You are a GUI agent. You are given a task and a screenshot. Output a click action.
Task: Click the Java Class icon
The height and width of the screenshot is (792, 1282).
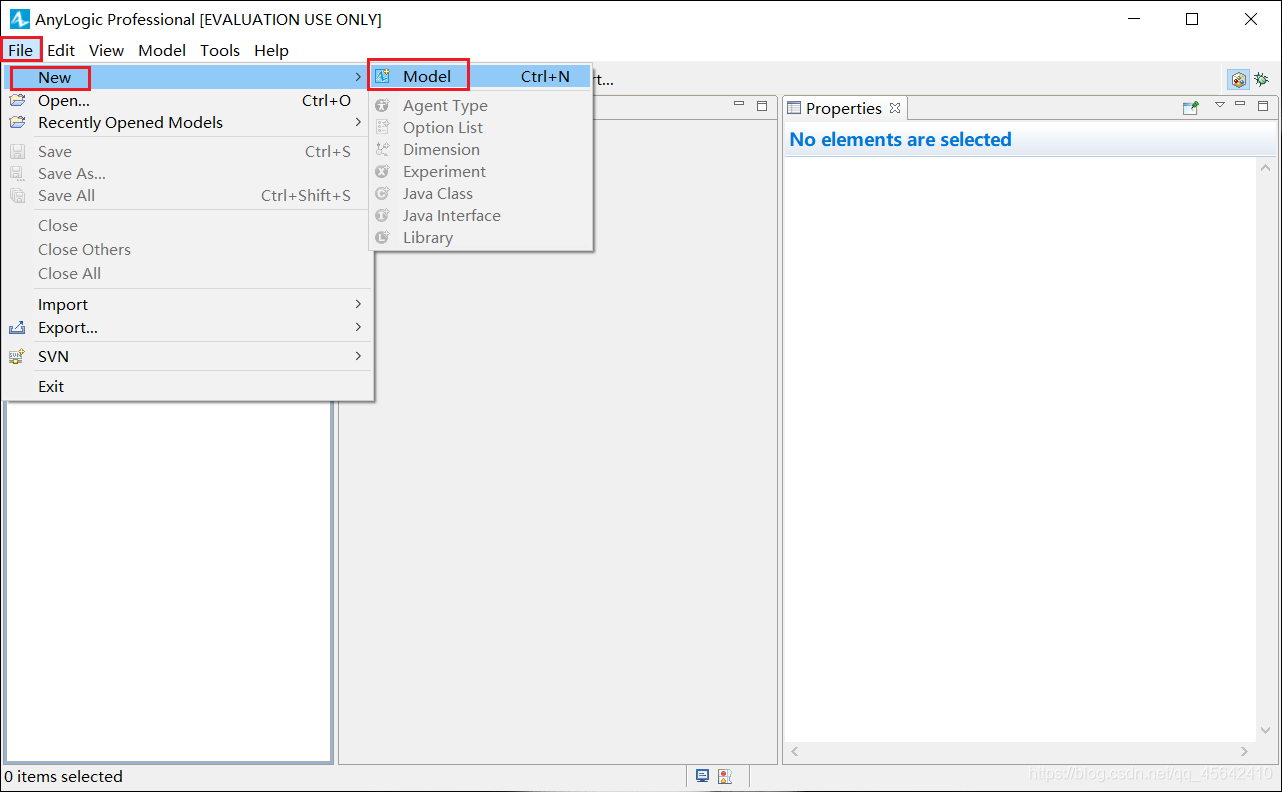click(x=382, y=193)
